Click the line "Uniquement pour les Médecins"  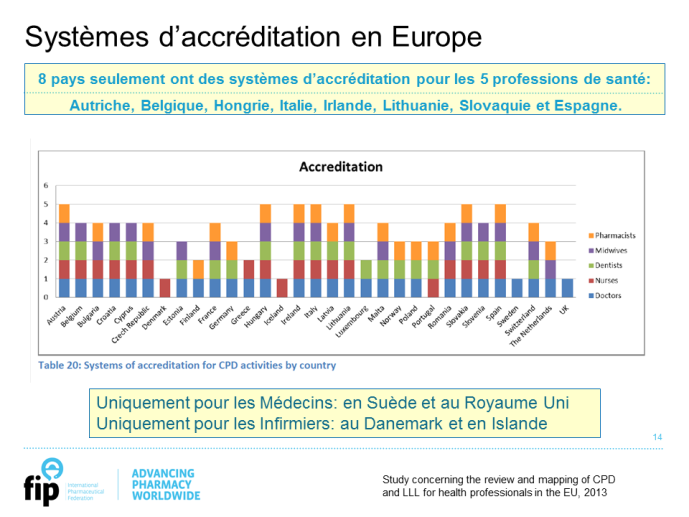pos(333,403)
